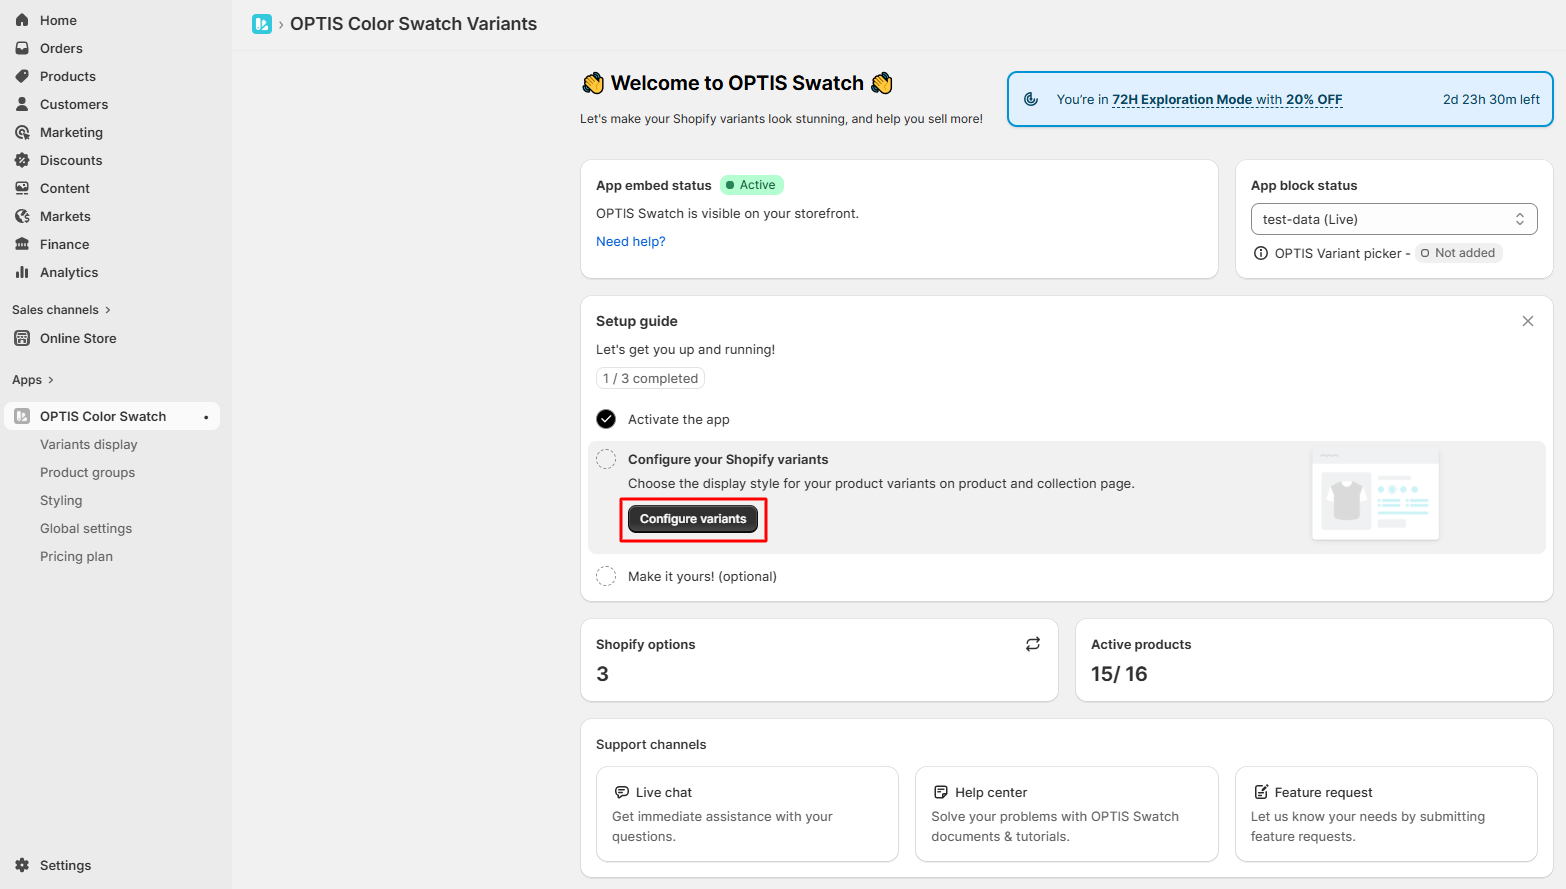Image resolution: width=1566 pixels, height=889 pixels.
Task: Click the Active embed status badge
Action: pos(751,185)
